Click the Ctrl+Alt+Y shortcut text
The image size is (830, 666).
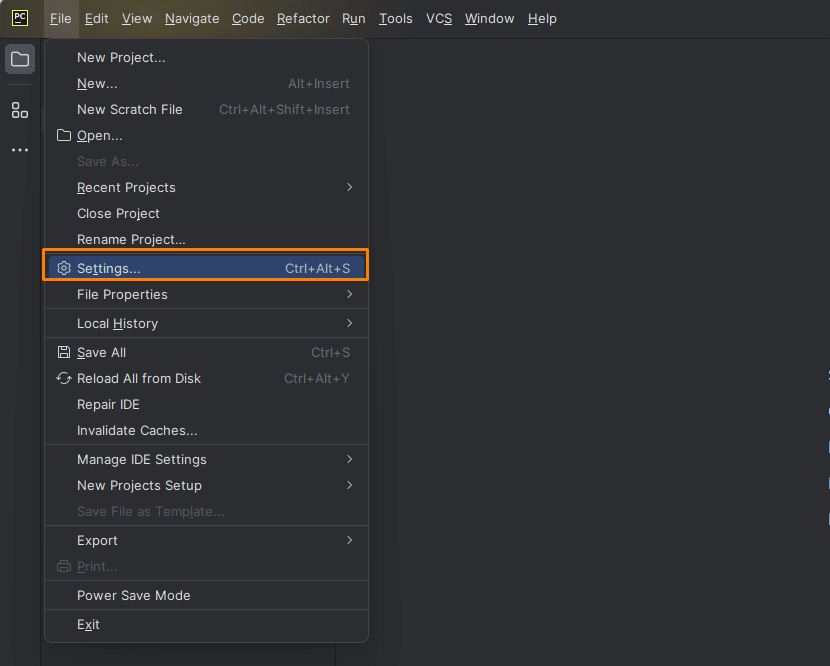pos(317,379)
